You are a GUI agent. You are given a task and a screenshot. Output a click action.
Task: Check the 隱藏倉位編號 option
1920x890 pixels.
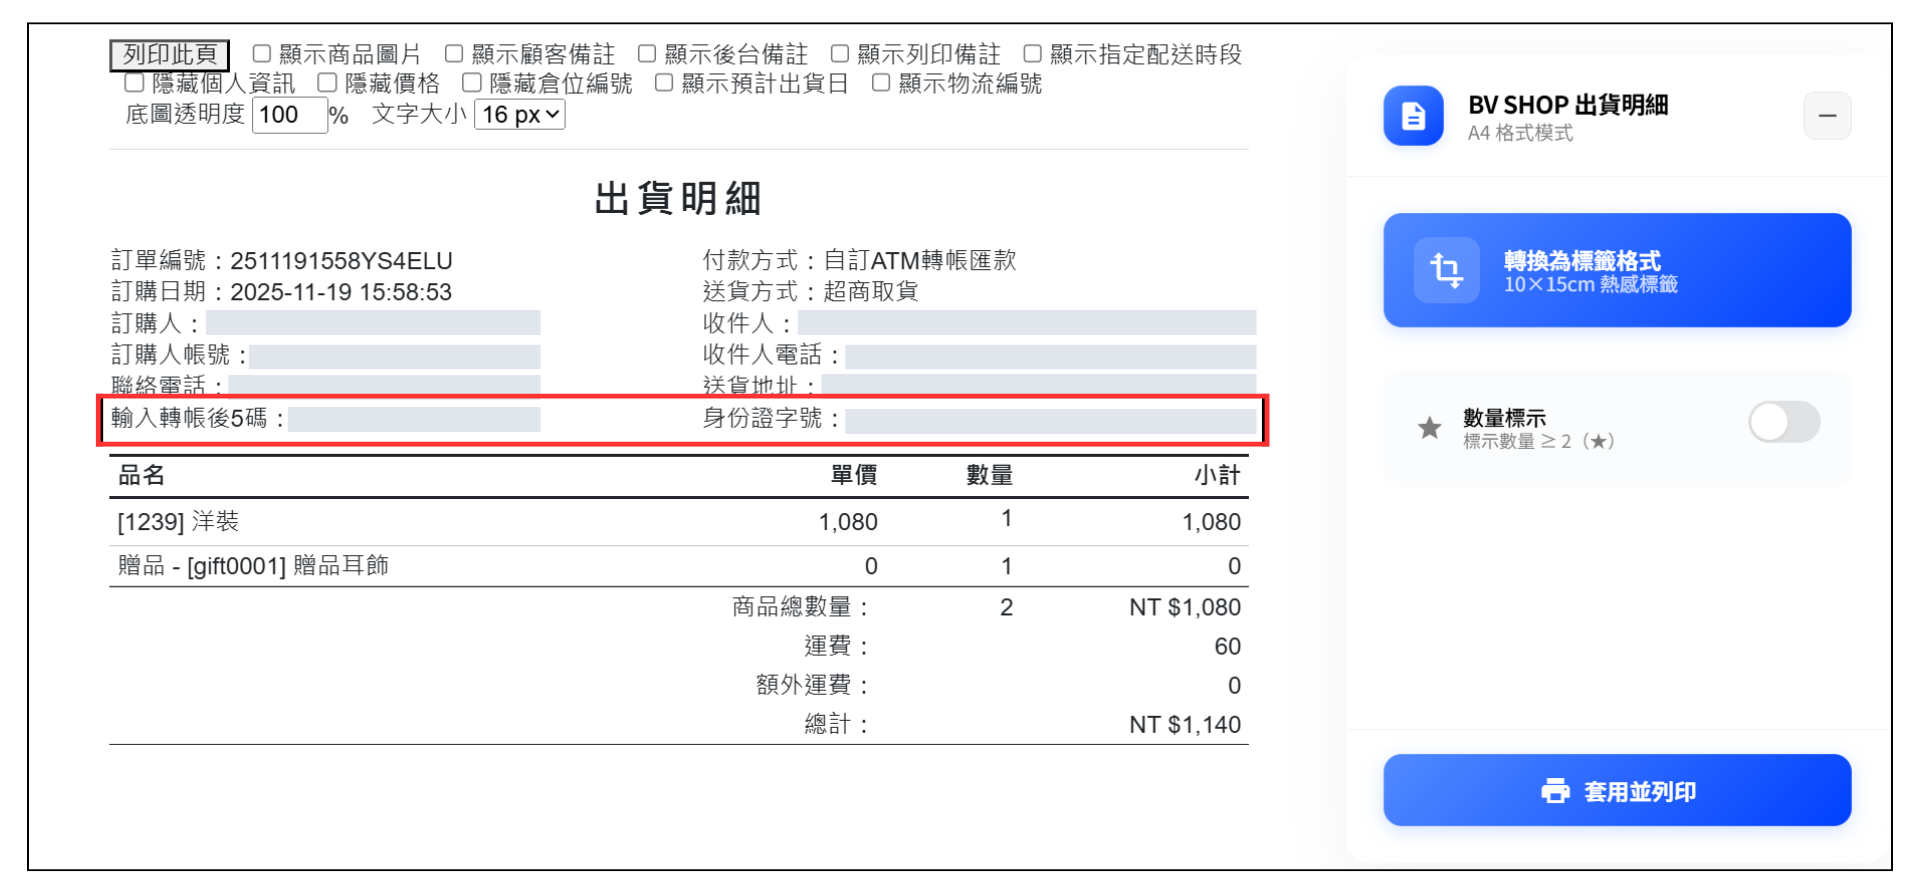coord(472,83)
